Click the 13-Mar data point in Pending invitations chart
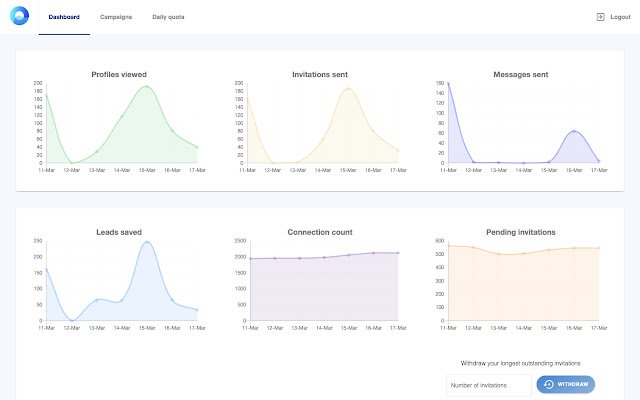The height and width of the screenshot is (400, 640). pos(498,254)
